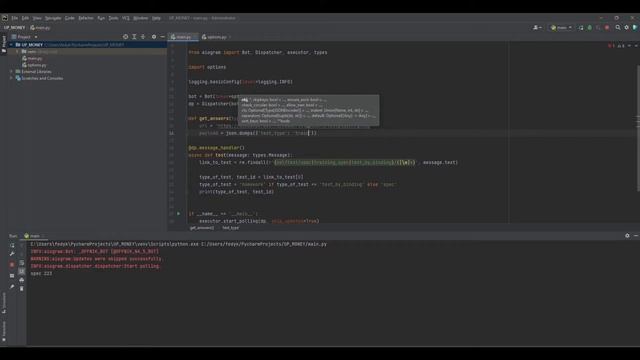Expand the venv folder
Viewport: 640px width, 360px height.
coord(17,52)
